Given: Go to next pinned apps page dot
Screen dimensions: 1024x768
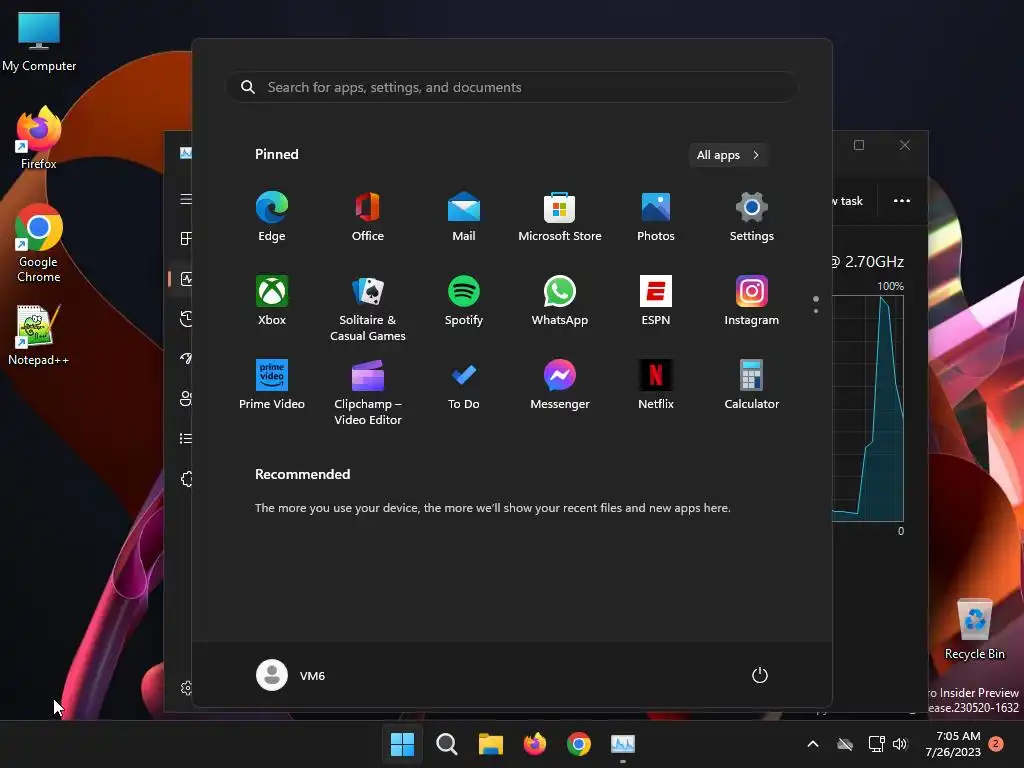Looking at the screenshot, I should pyautogui.click(x=816, y=311).
